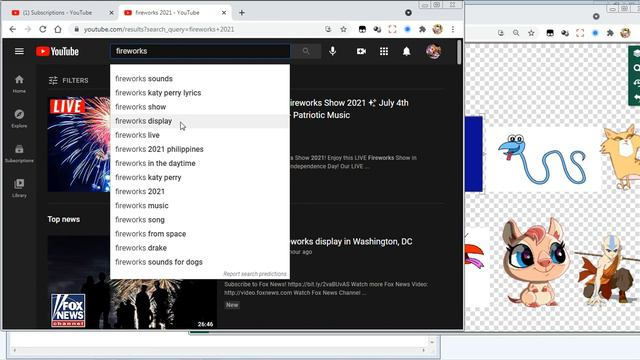
Task: Open the YouTube hamburger guide menu
Action: (19, 51)
